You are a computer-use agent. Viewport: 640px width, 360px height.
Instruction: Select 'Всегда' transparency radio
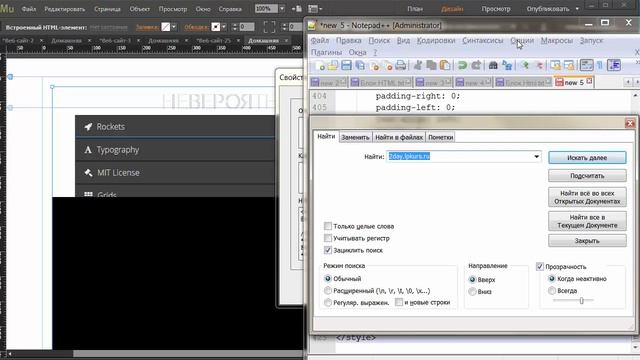pyautogui.click(x=552, y=291)
